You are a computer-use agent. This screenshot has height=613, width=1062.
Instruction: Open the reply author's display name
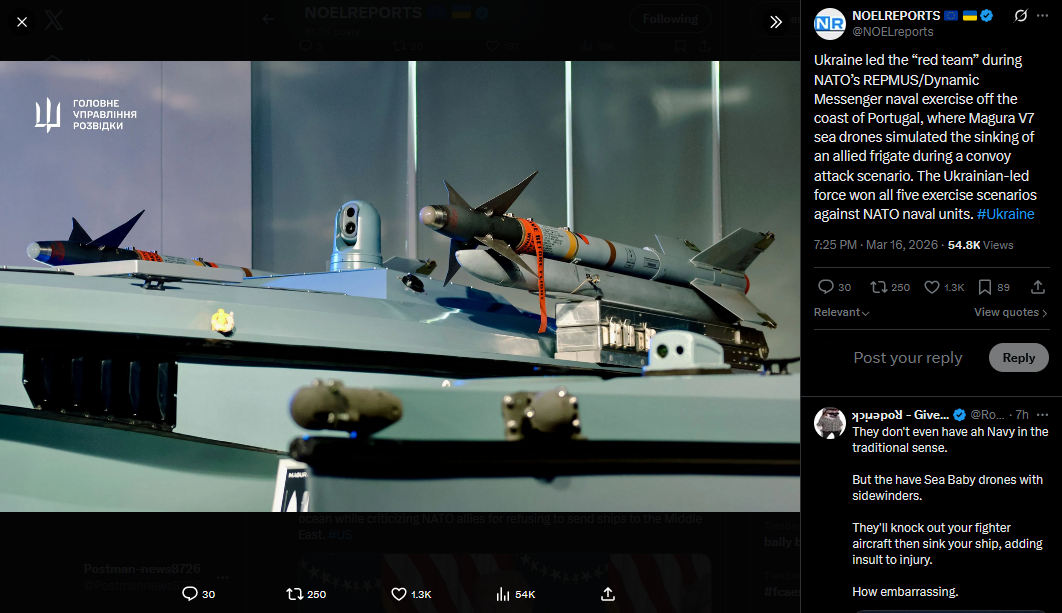pyautogui.click(x=900, y=415)
